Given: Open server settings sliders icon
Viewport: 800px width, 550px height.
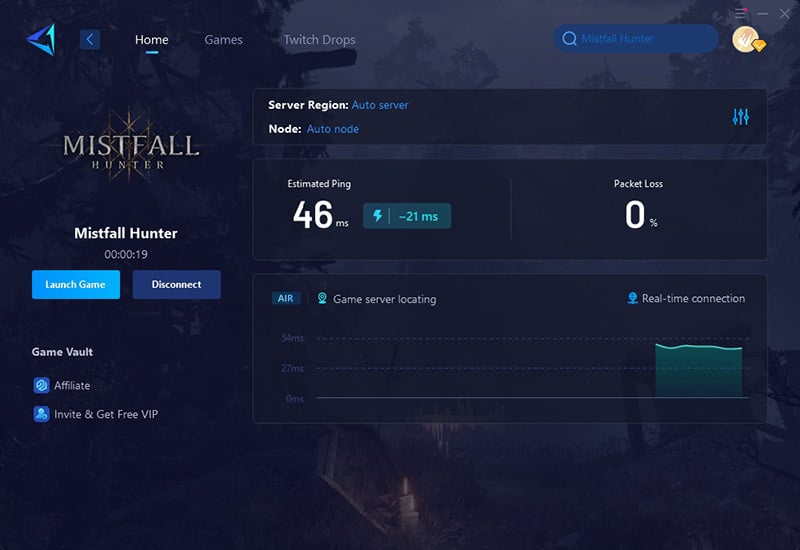Looking at the screenshot, I should (x=740, y=117).
